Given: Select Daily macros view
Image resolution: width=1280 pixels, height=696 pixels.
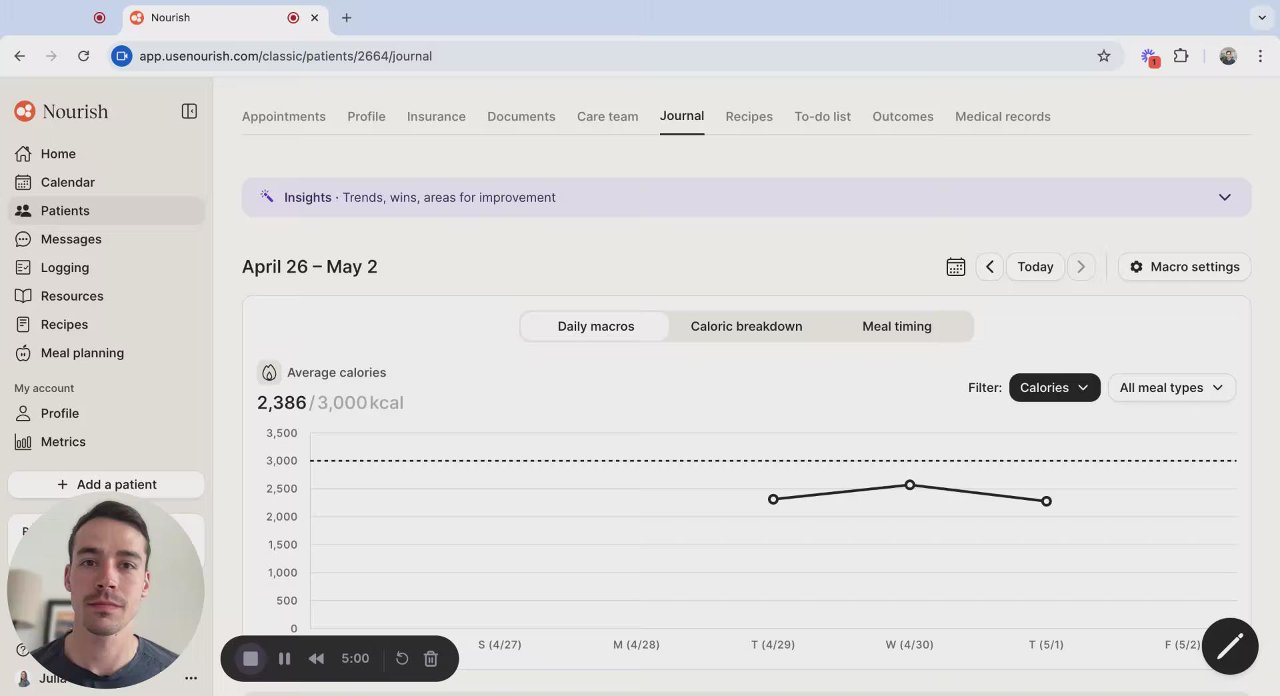Looking at the screenshot, I should [596, 326].
